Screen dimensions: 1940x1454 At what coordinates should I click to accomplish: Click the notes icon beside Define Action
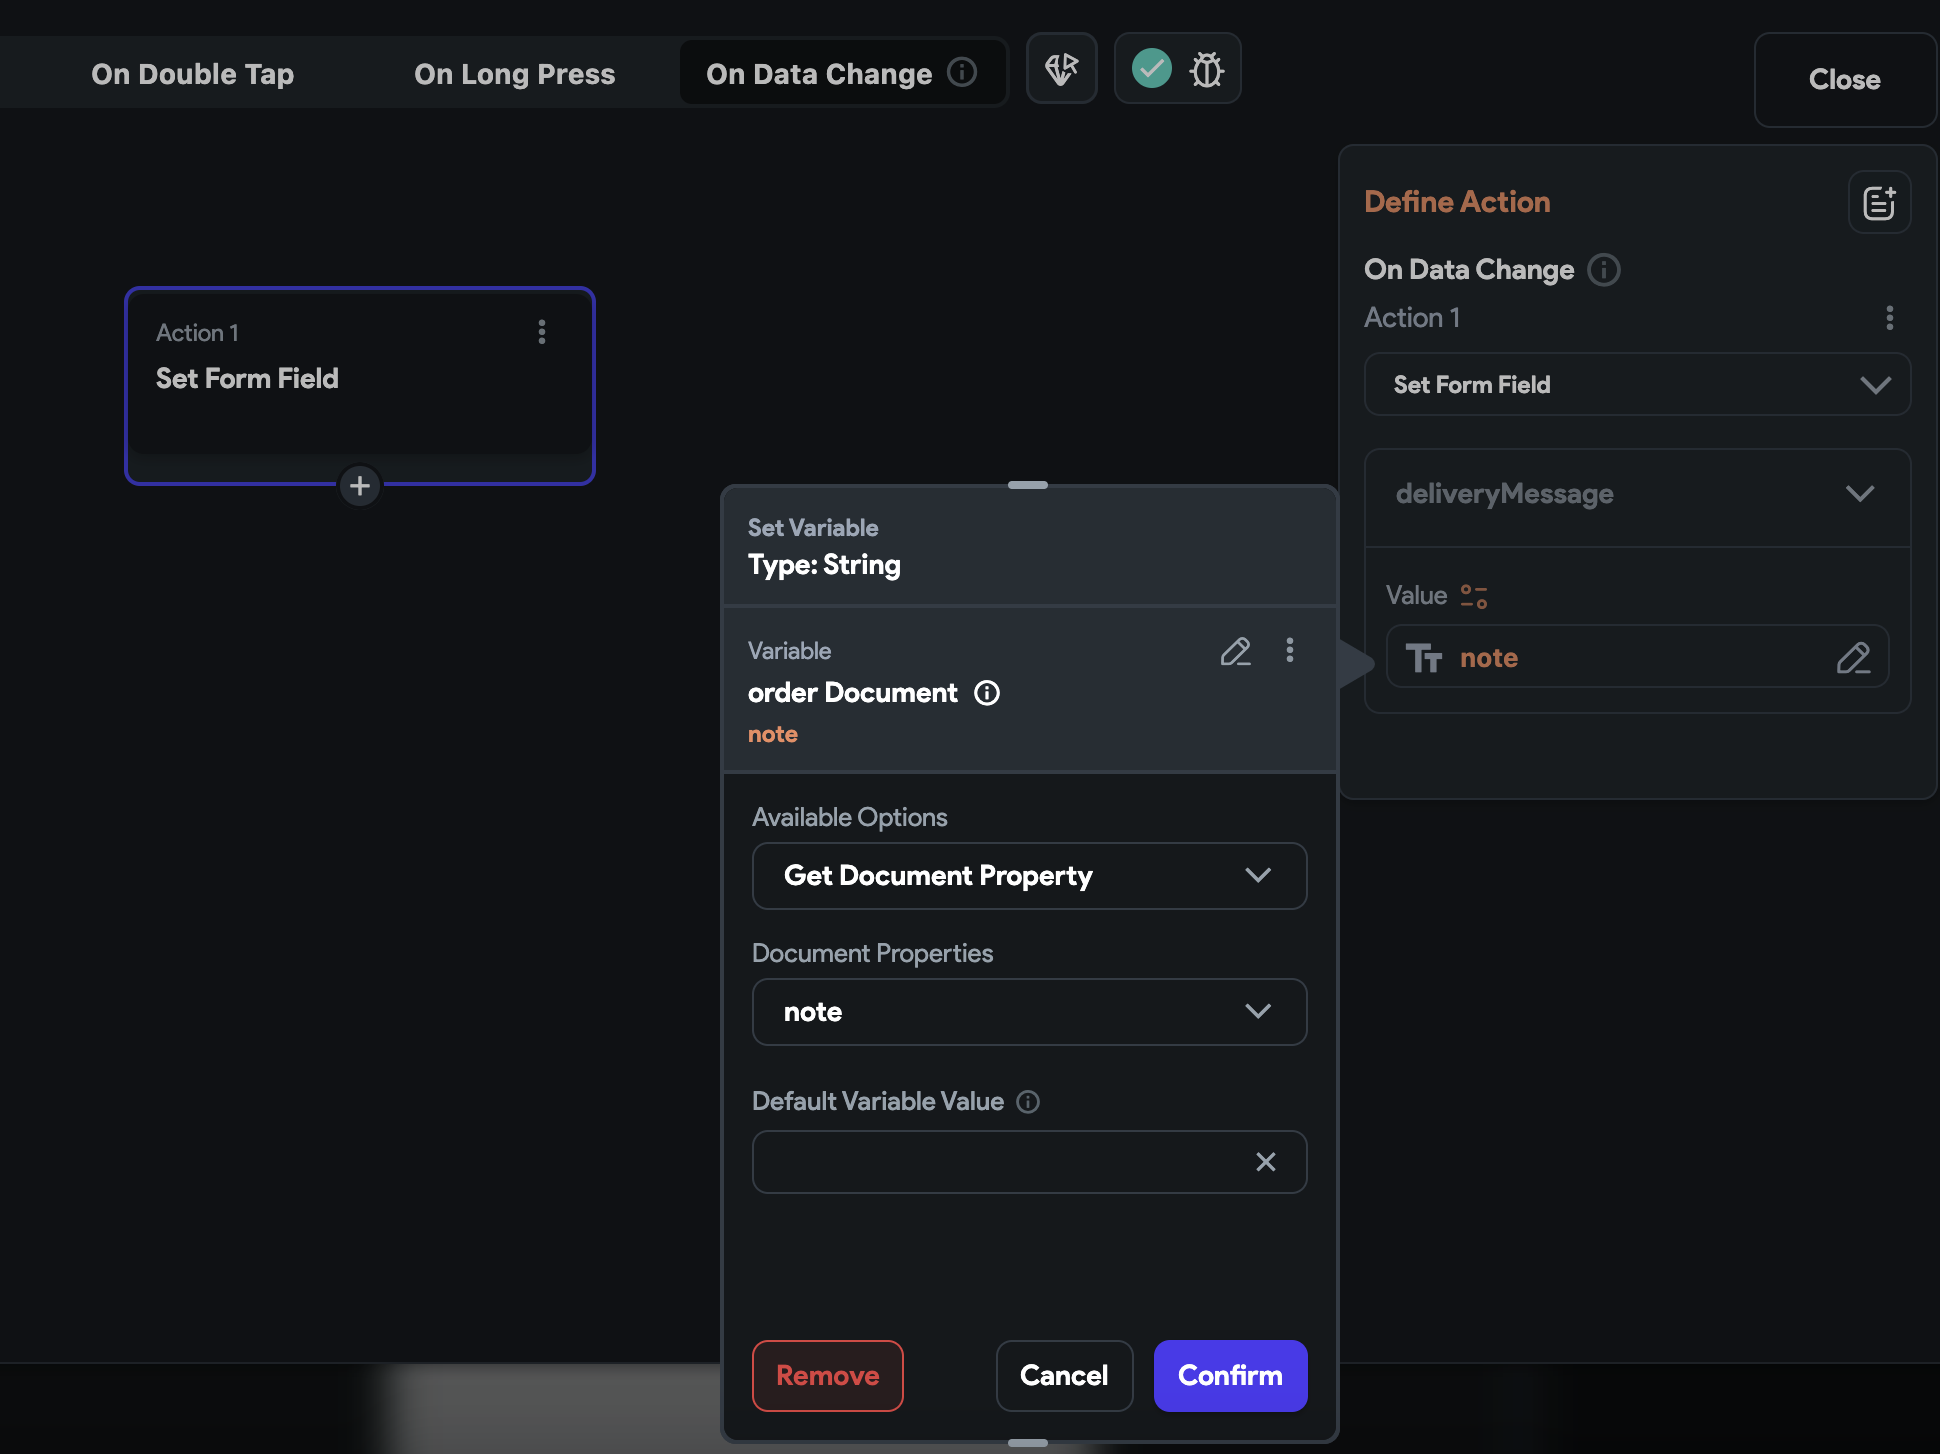[1879, 203]
